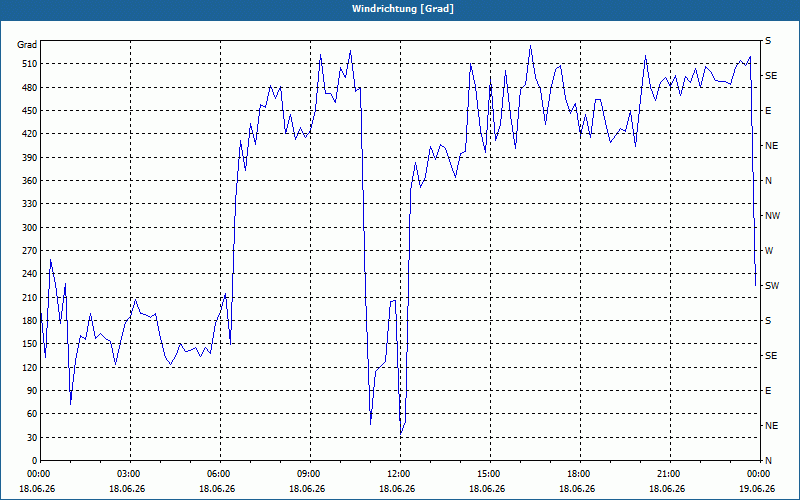Select the 210 y-axis tick label
Image resolution: width=800 pixels, height=500 pixels.
click(29, 297)
